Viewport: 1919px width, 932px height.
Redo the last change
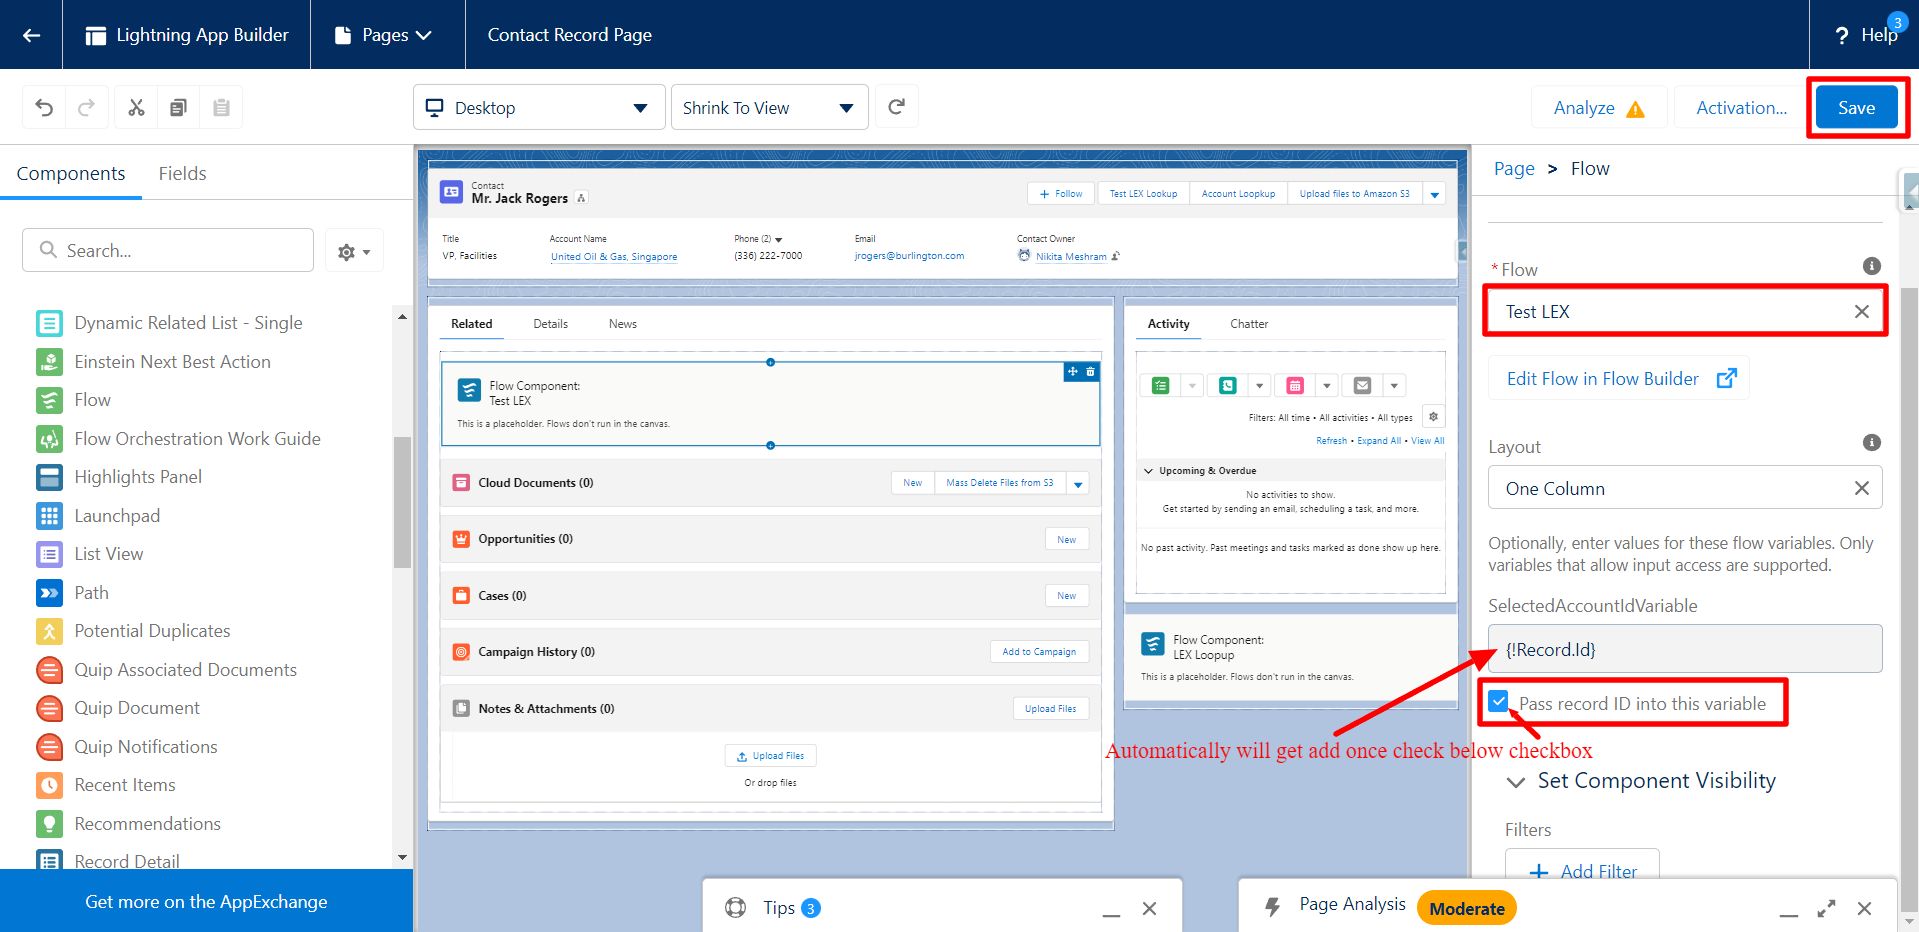pyautogui.click(x=86, y=107)
